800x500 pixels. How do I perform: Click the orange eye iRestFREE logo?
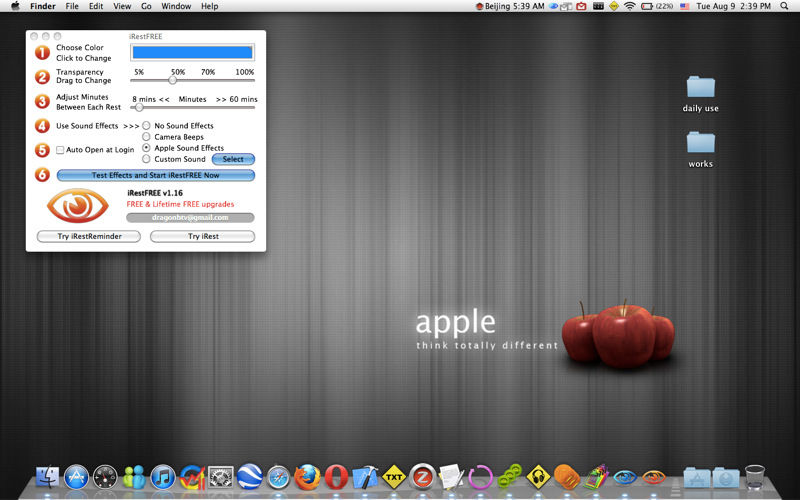tap(78, 205)
